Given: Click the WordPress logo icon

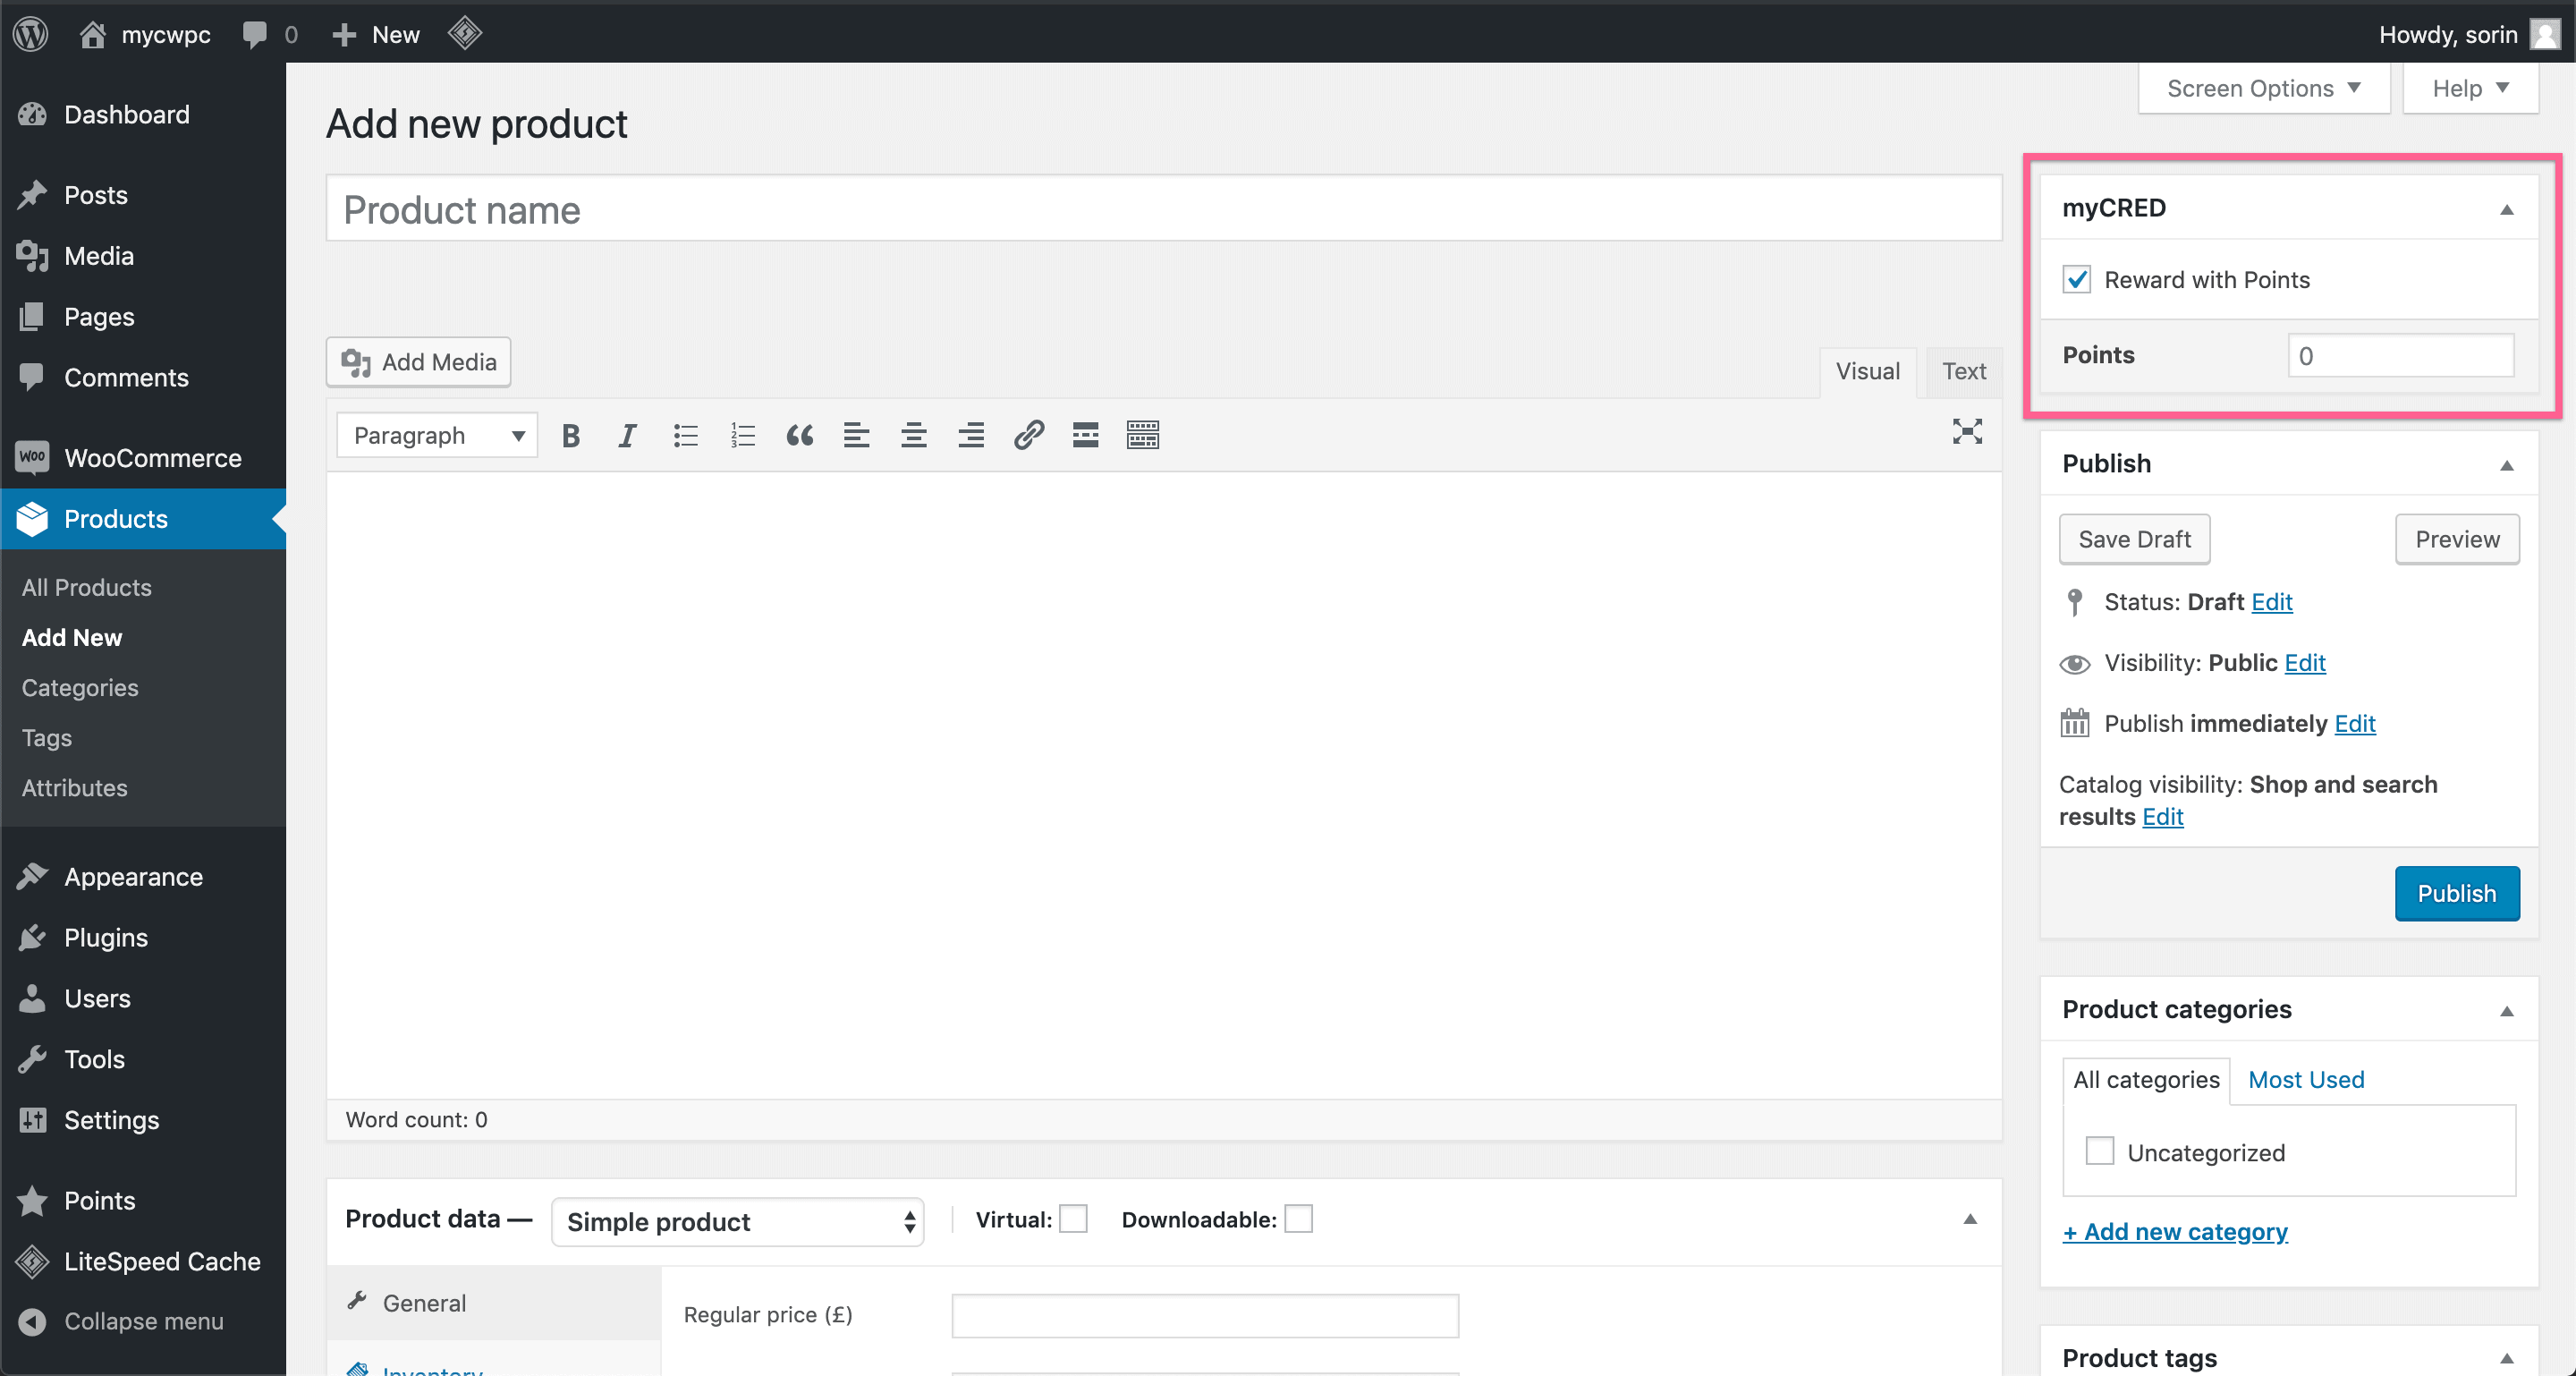Looking at the screenshot, I should [31, 33].
